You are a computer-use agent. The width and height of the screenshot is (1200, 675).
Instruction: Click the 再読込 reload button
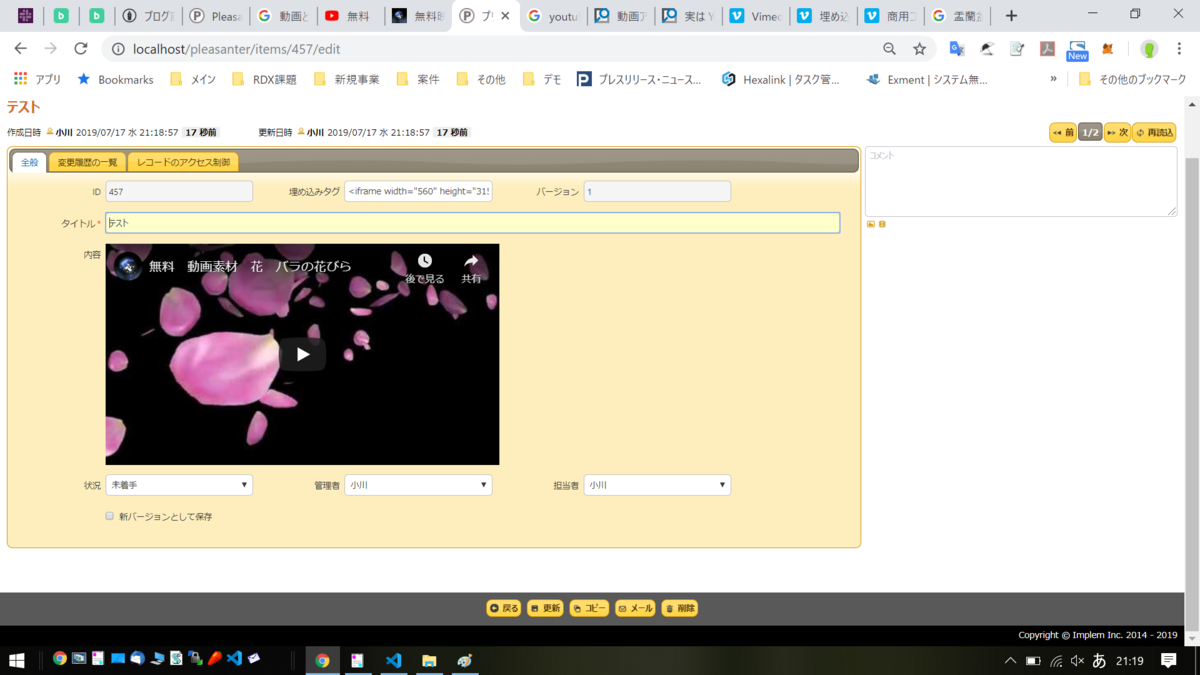(1154, 132)
